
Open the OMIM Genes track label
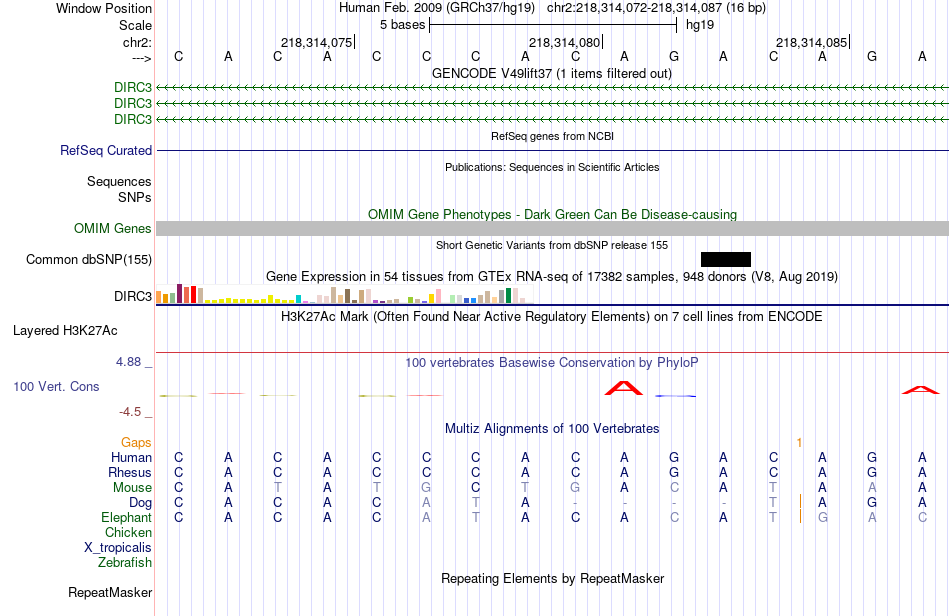(x=113, y=228)
